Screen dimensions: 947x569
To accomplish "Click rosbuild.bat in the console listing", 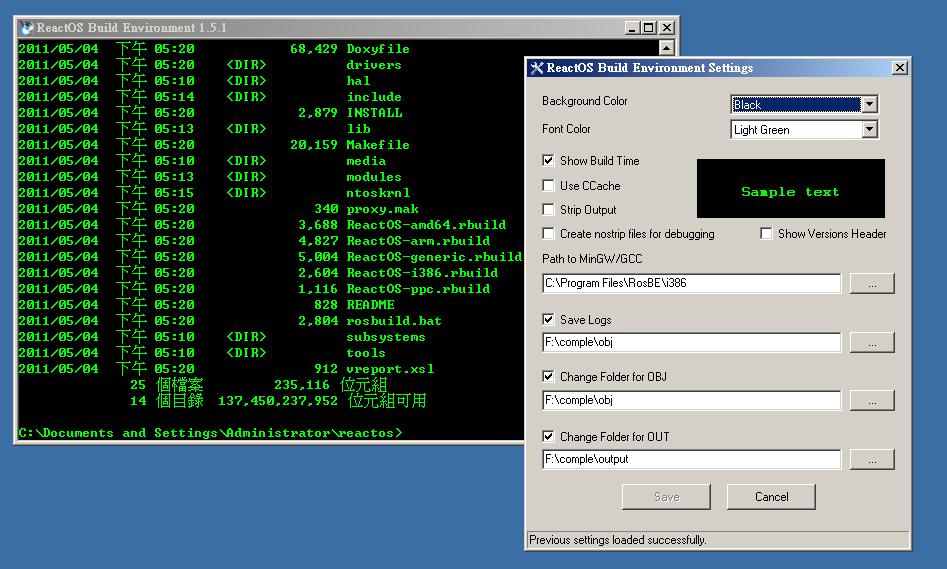I will 394,321.
